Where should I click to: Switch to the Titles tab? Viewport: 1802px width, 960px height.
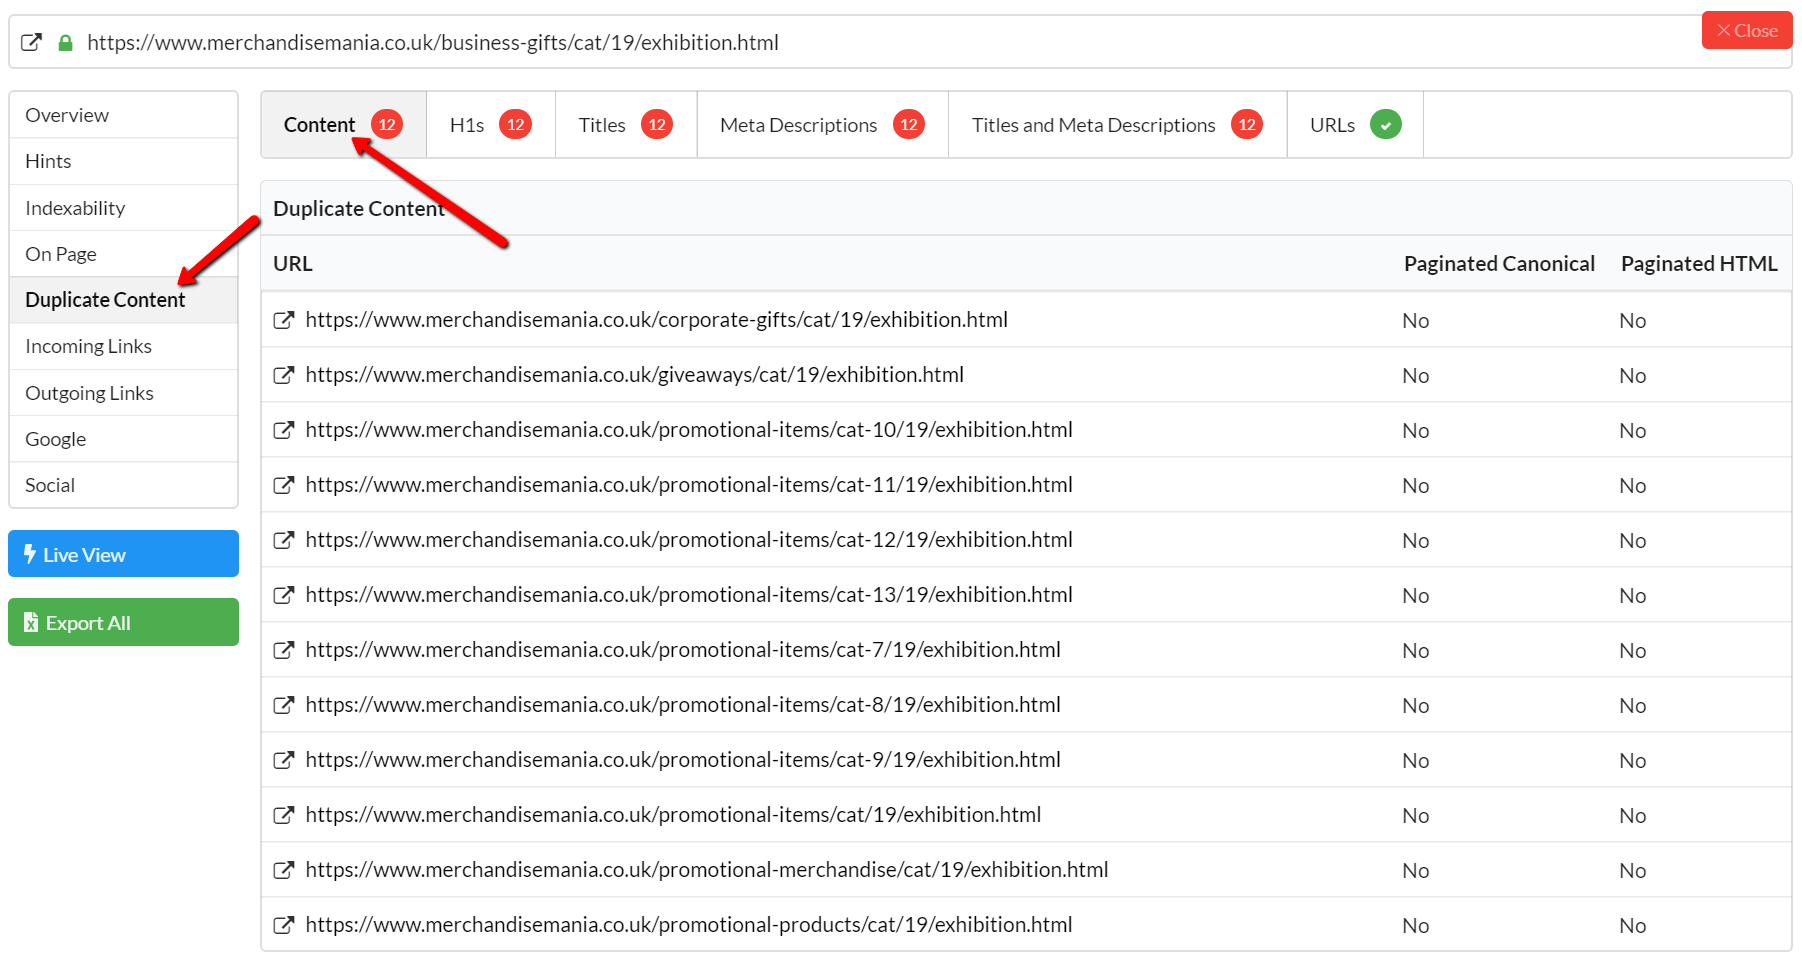coord(626,125)
